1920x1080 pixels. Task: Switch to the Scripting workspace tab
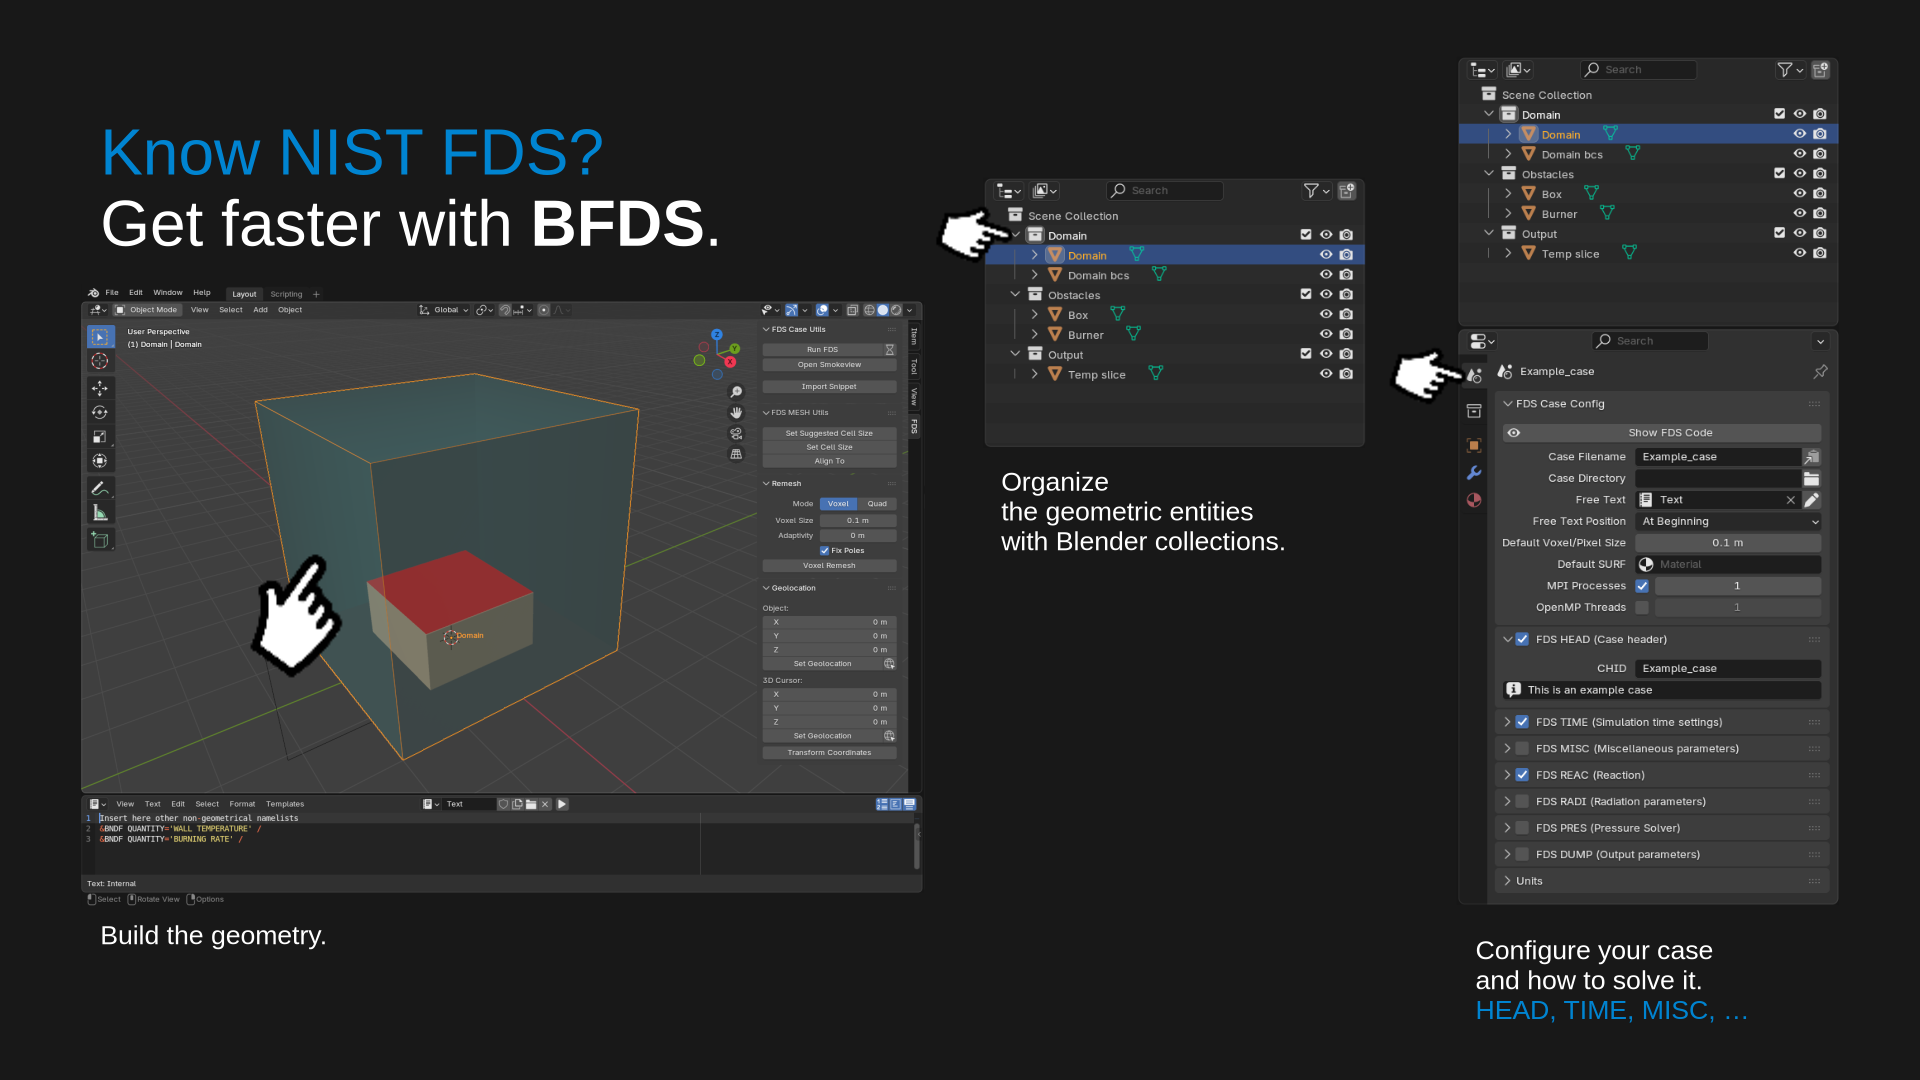point(286,294)
